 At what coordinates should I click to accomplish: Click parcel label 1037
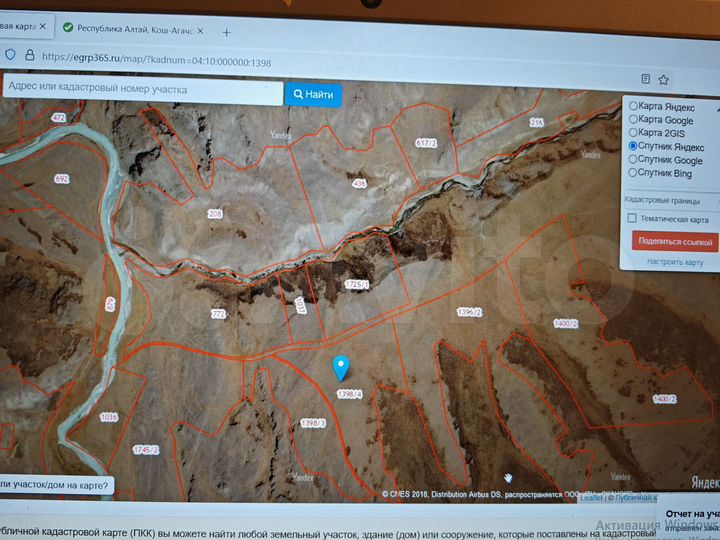click(x=300, y=306)
